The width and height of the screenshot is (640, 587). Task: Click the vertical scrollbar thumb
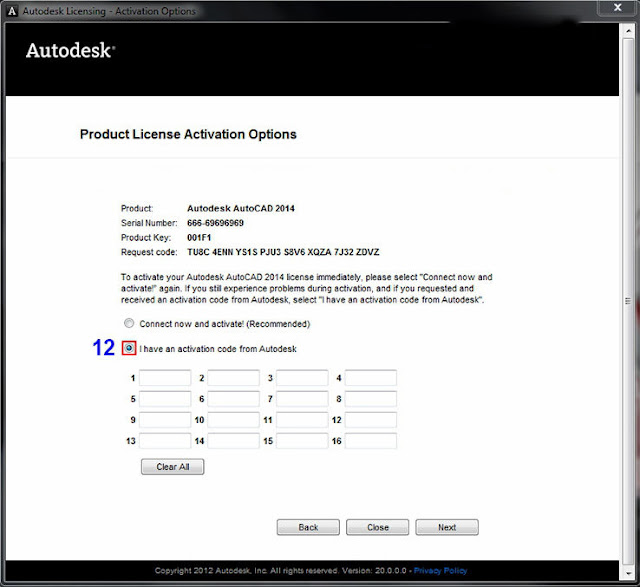pyautogui.click(x=629, y=301)
